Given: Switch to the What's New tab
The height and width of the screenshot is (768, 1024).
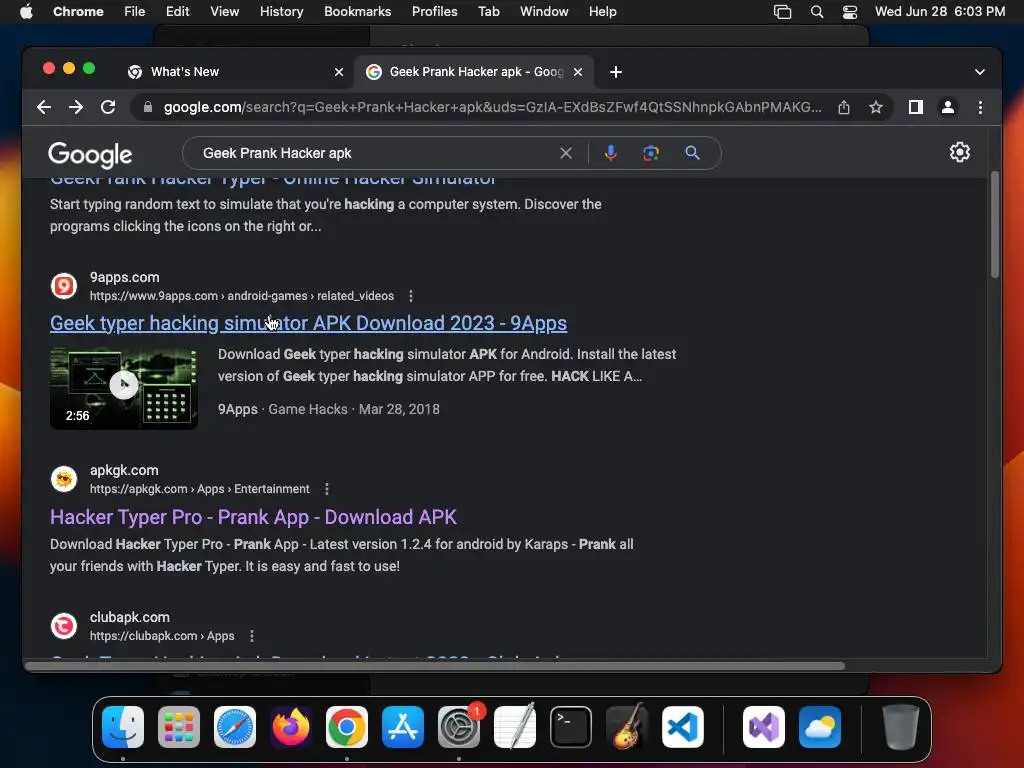Looking at the screenshot, I should [236, 72].
